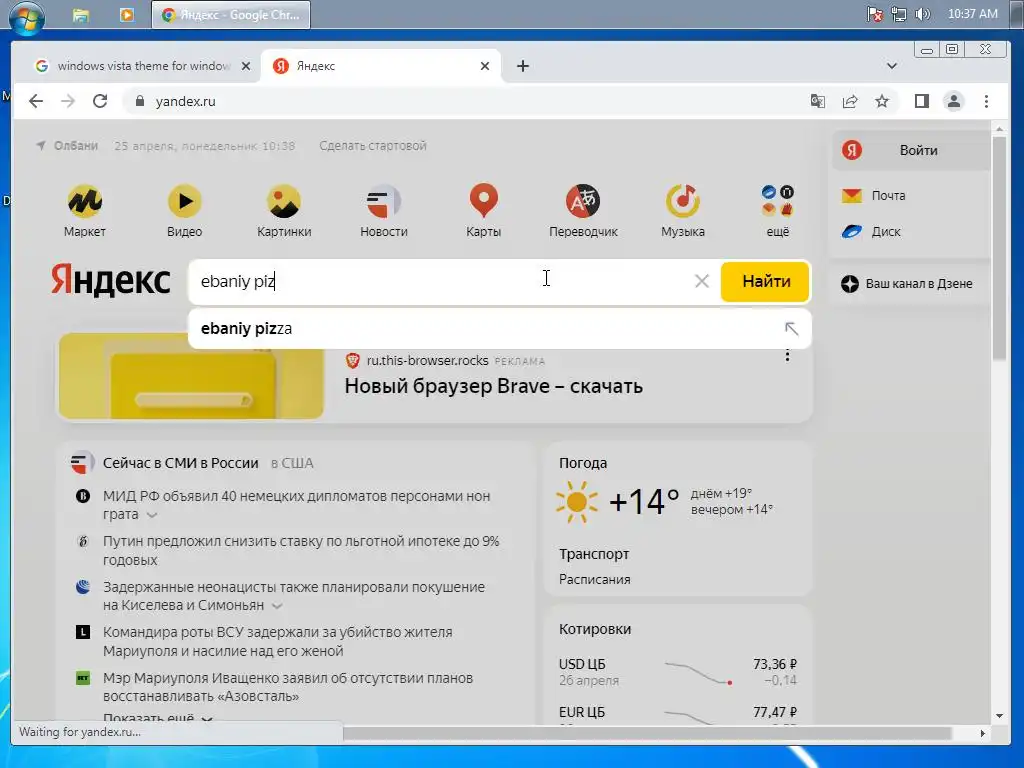The height and width of the screenshot is (768, 1024).
Task: Toggle Chrome side panel
Action: [921, 101]
